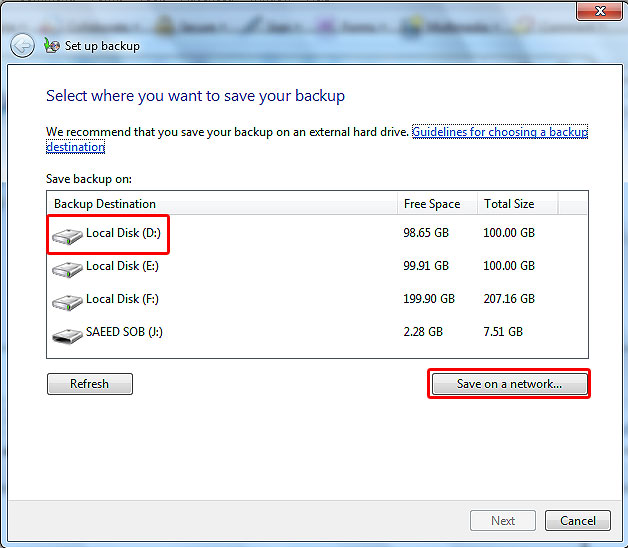Viewport: 628px width, 548px height.
Task: Click the Set up backup title icon
Action: pyautogui.click(x=52, y=46)
